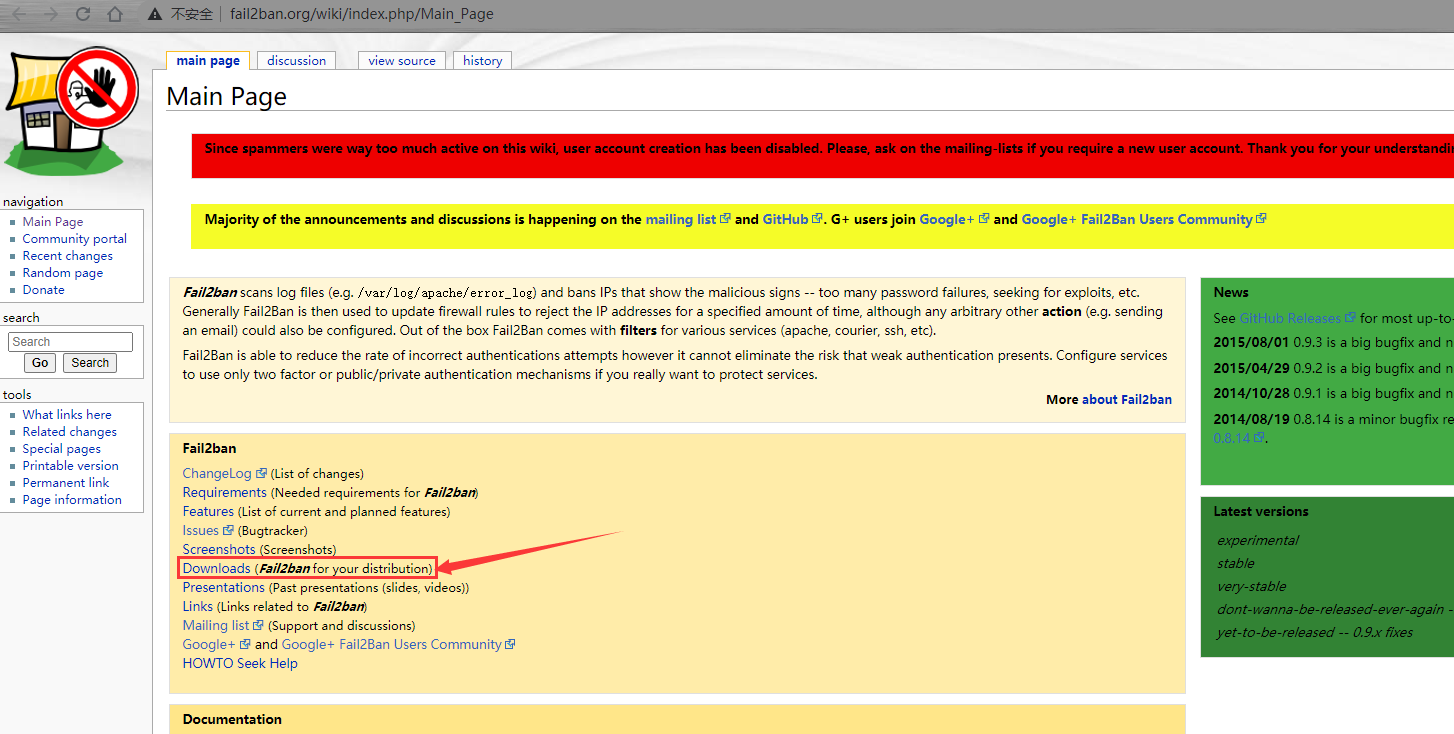Open the GitHub link in yellow banner
This screenshot has width=1454, height=734.
pyautogui.click(x=785, y=219)
